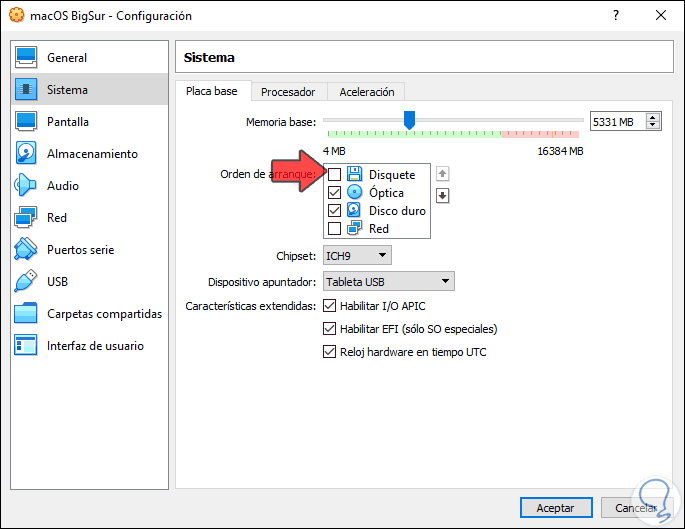The width and height of the screenshot is (685, 529).
Task: Select the Audio label in the sidebar
Action: [x=63, y=186]
